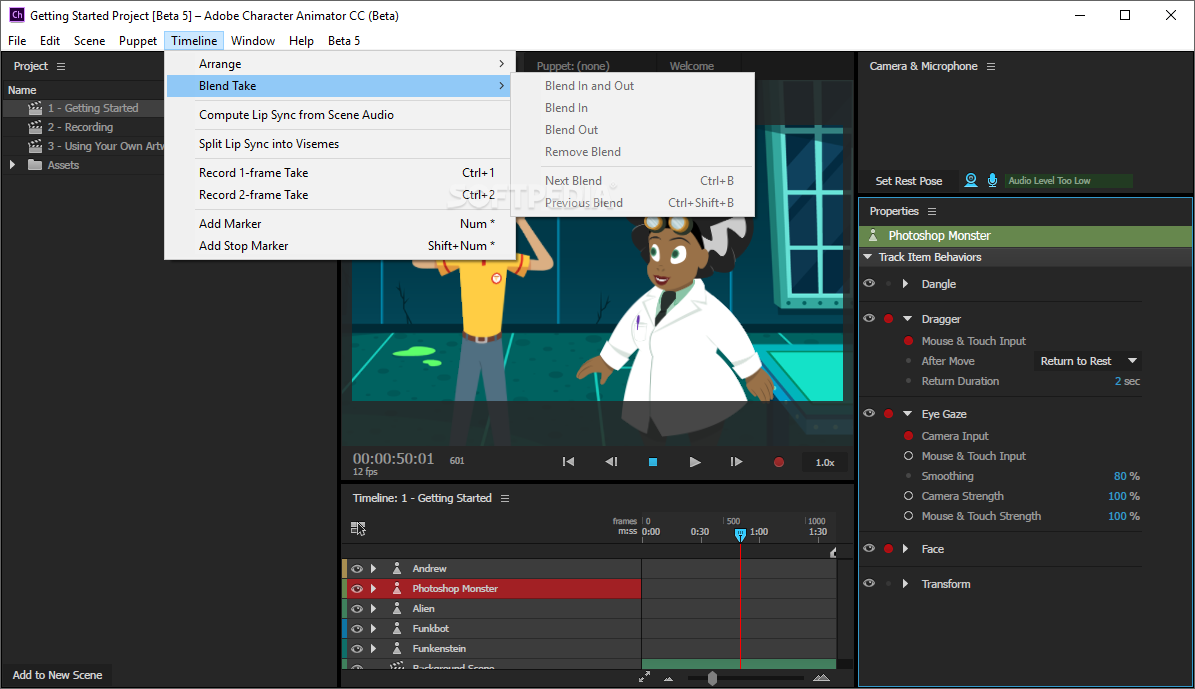Open the Return to Rest dropdown
This screenshot has width=1195, height=689.
pos(1088,361)
